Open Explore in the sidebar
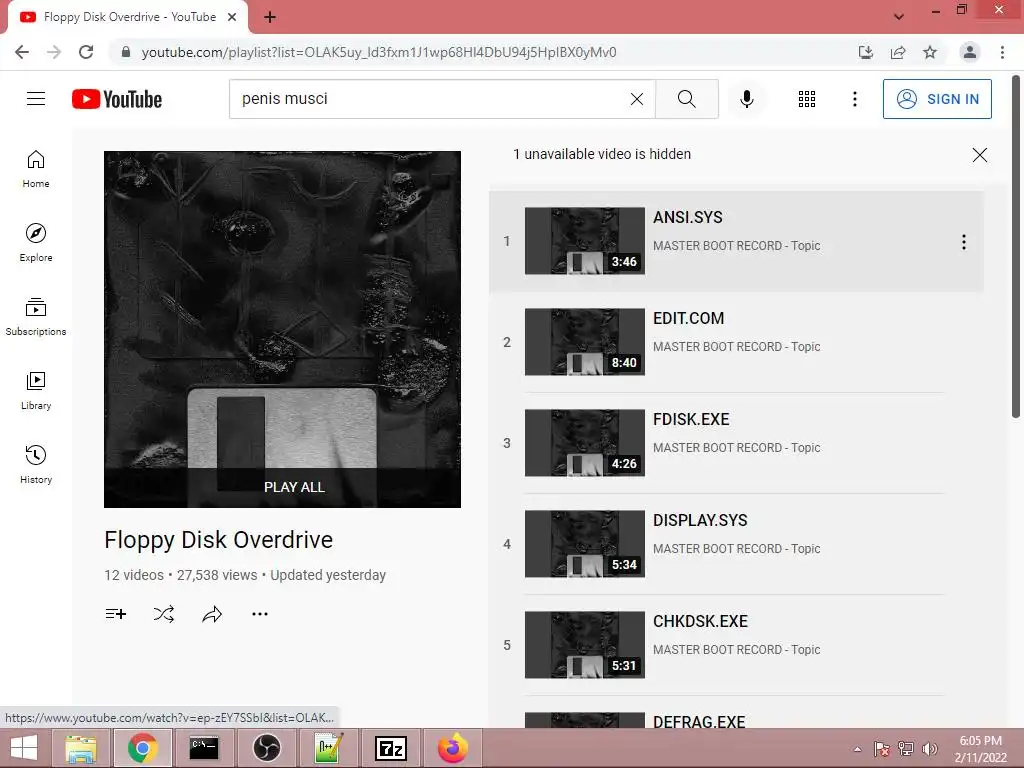This screenshot has width=1024, height=768. point(36,243)
